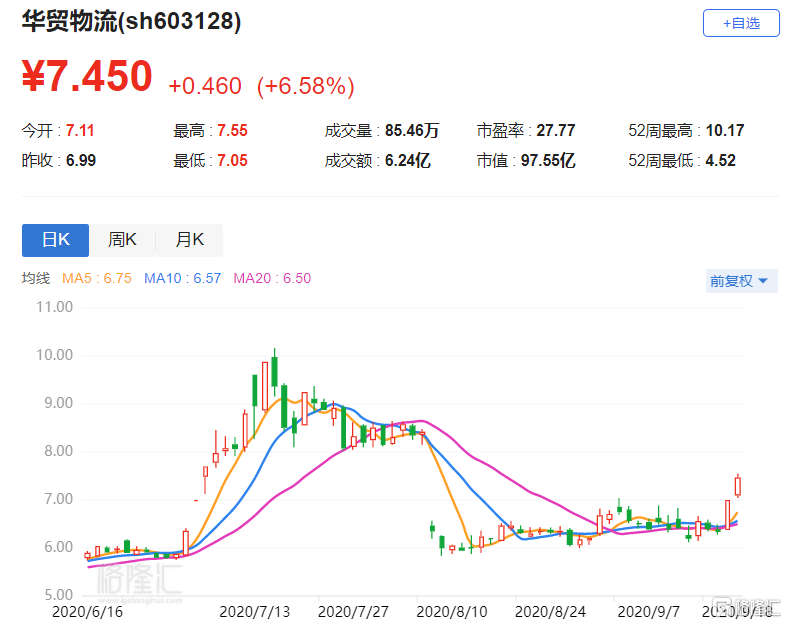Open the 前复权 adjustment dropdown
787x624 pixels.
(x=741, y=281)
